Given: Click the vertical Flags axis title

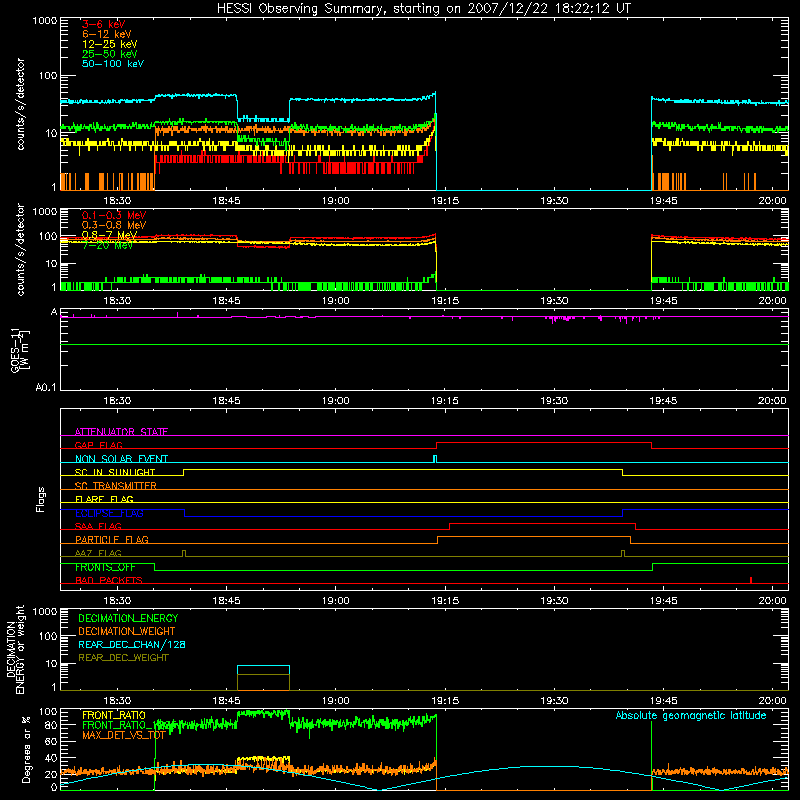Looking at the screenshot, I should 41,499.
